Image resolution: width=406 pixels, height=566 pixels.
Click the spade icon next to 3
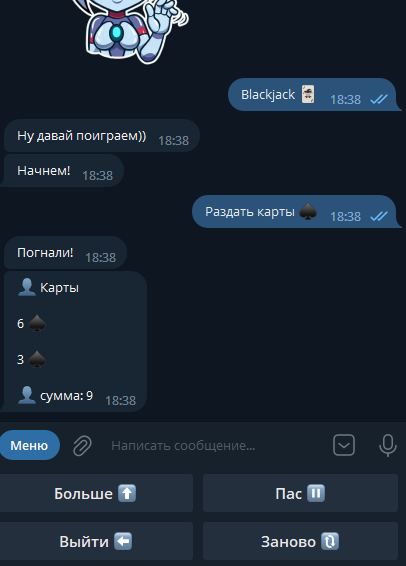[x=37, y=360]
